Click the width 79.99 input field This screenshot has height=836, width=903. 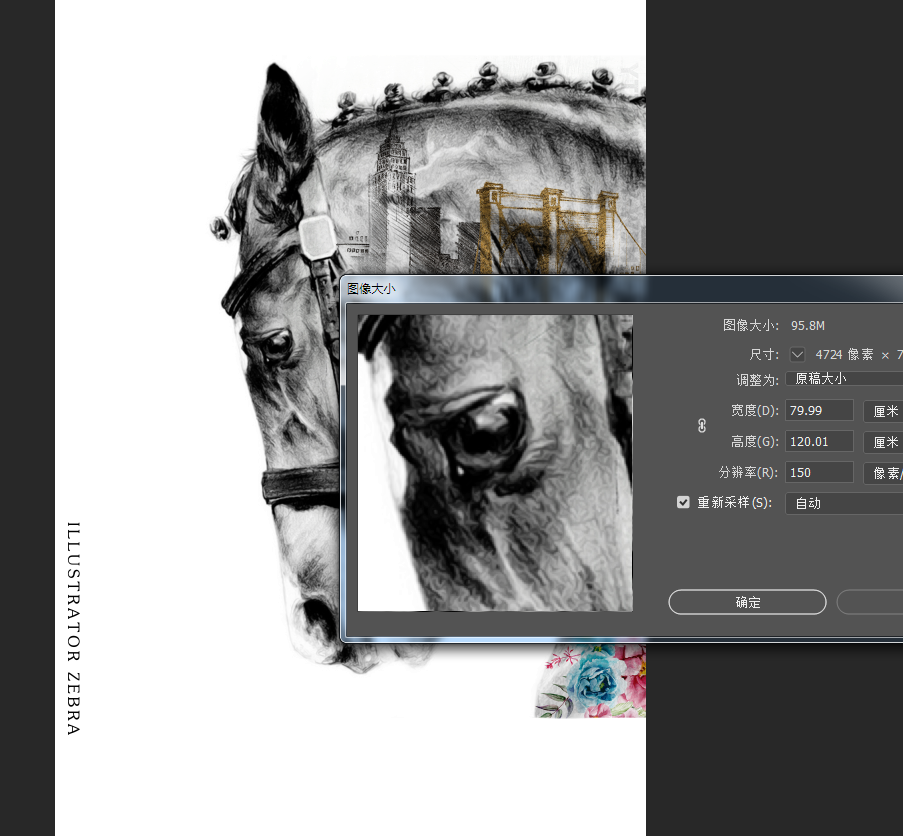point(819,411)
